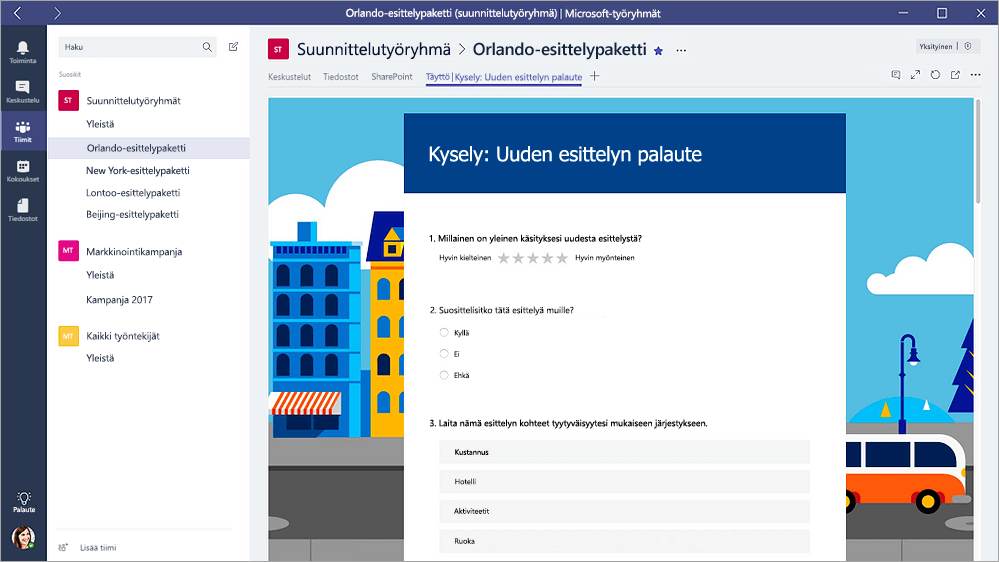
Task: Add a new tab with plus icon
Action: click(x=594, y=76)
